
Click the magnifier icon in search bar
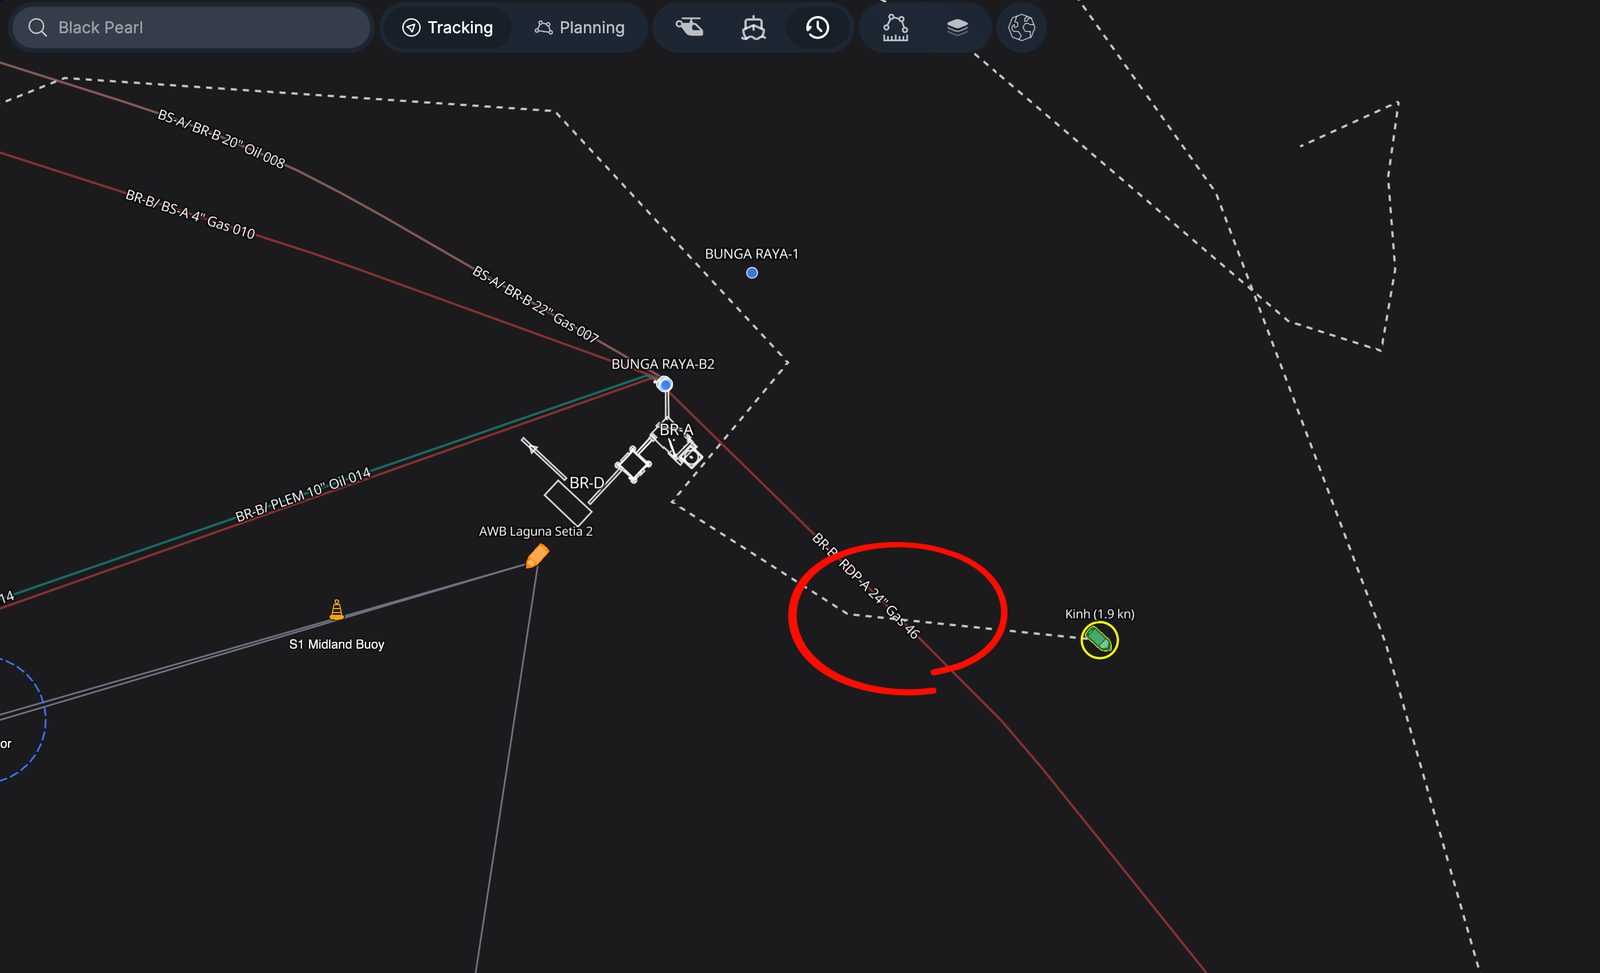(x=38, y=27)
